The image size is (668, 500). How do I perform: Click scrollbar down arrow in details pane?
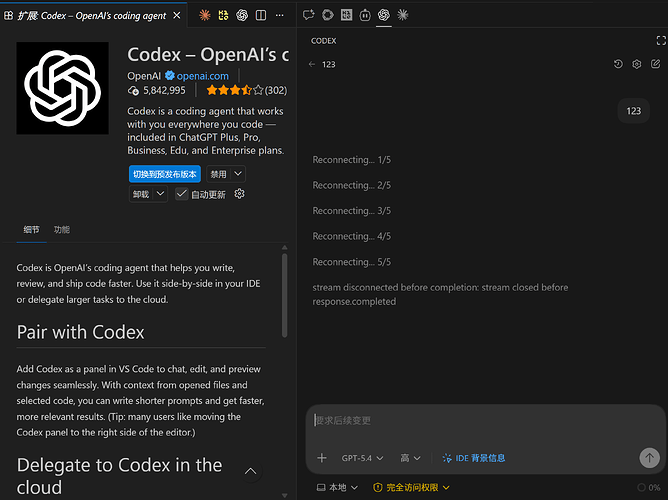284,495
